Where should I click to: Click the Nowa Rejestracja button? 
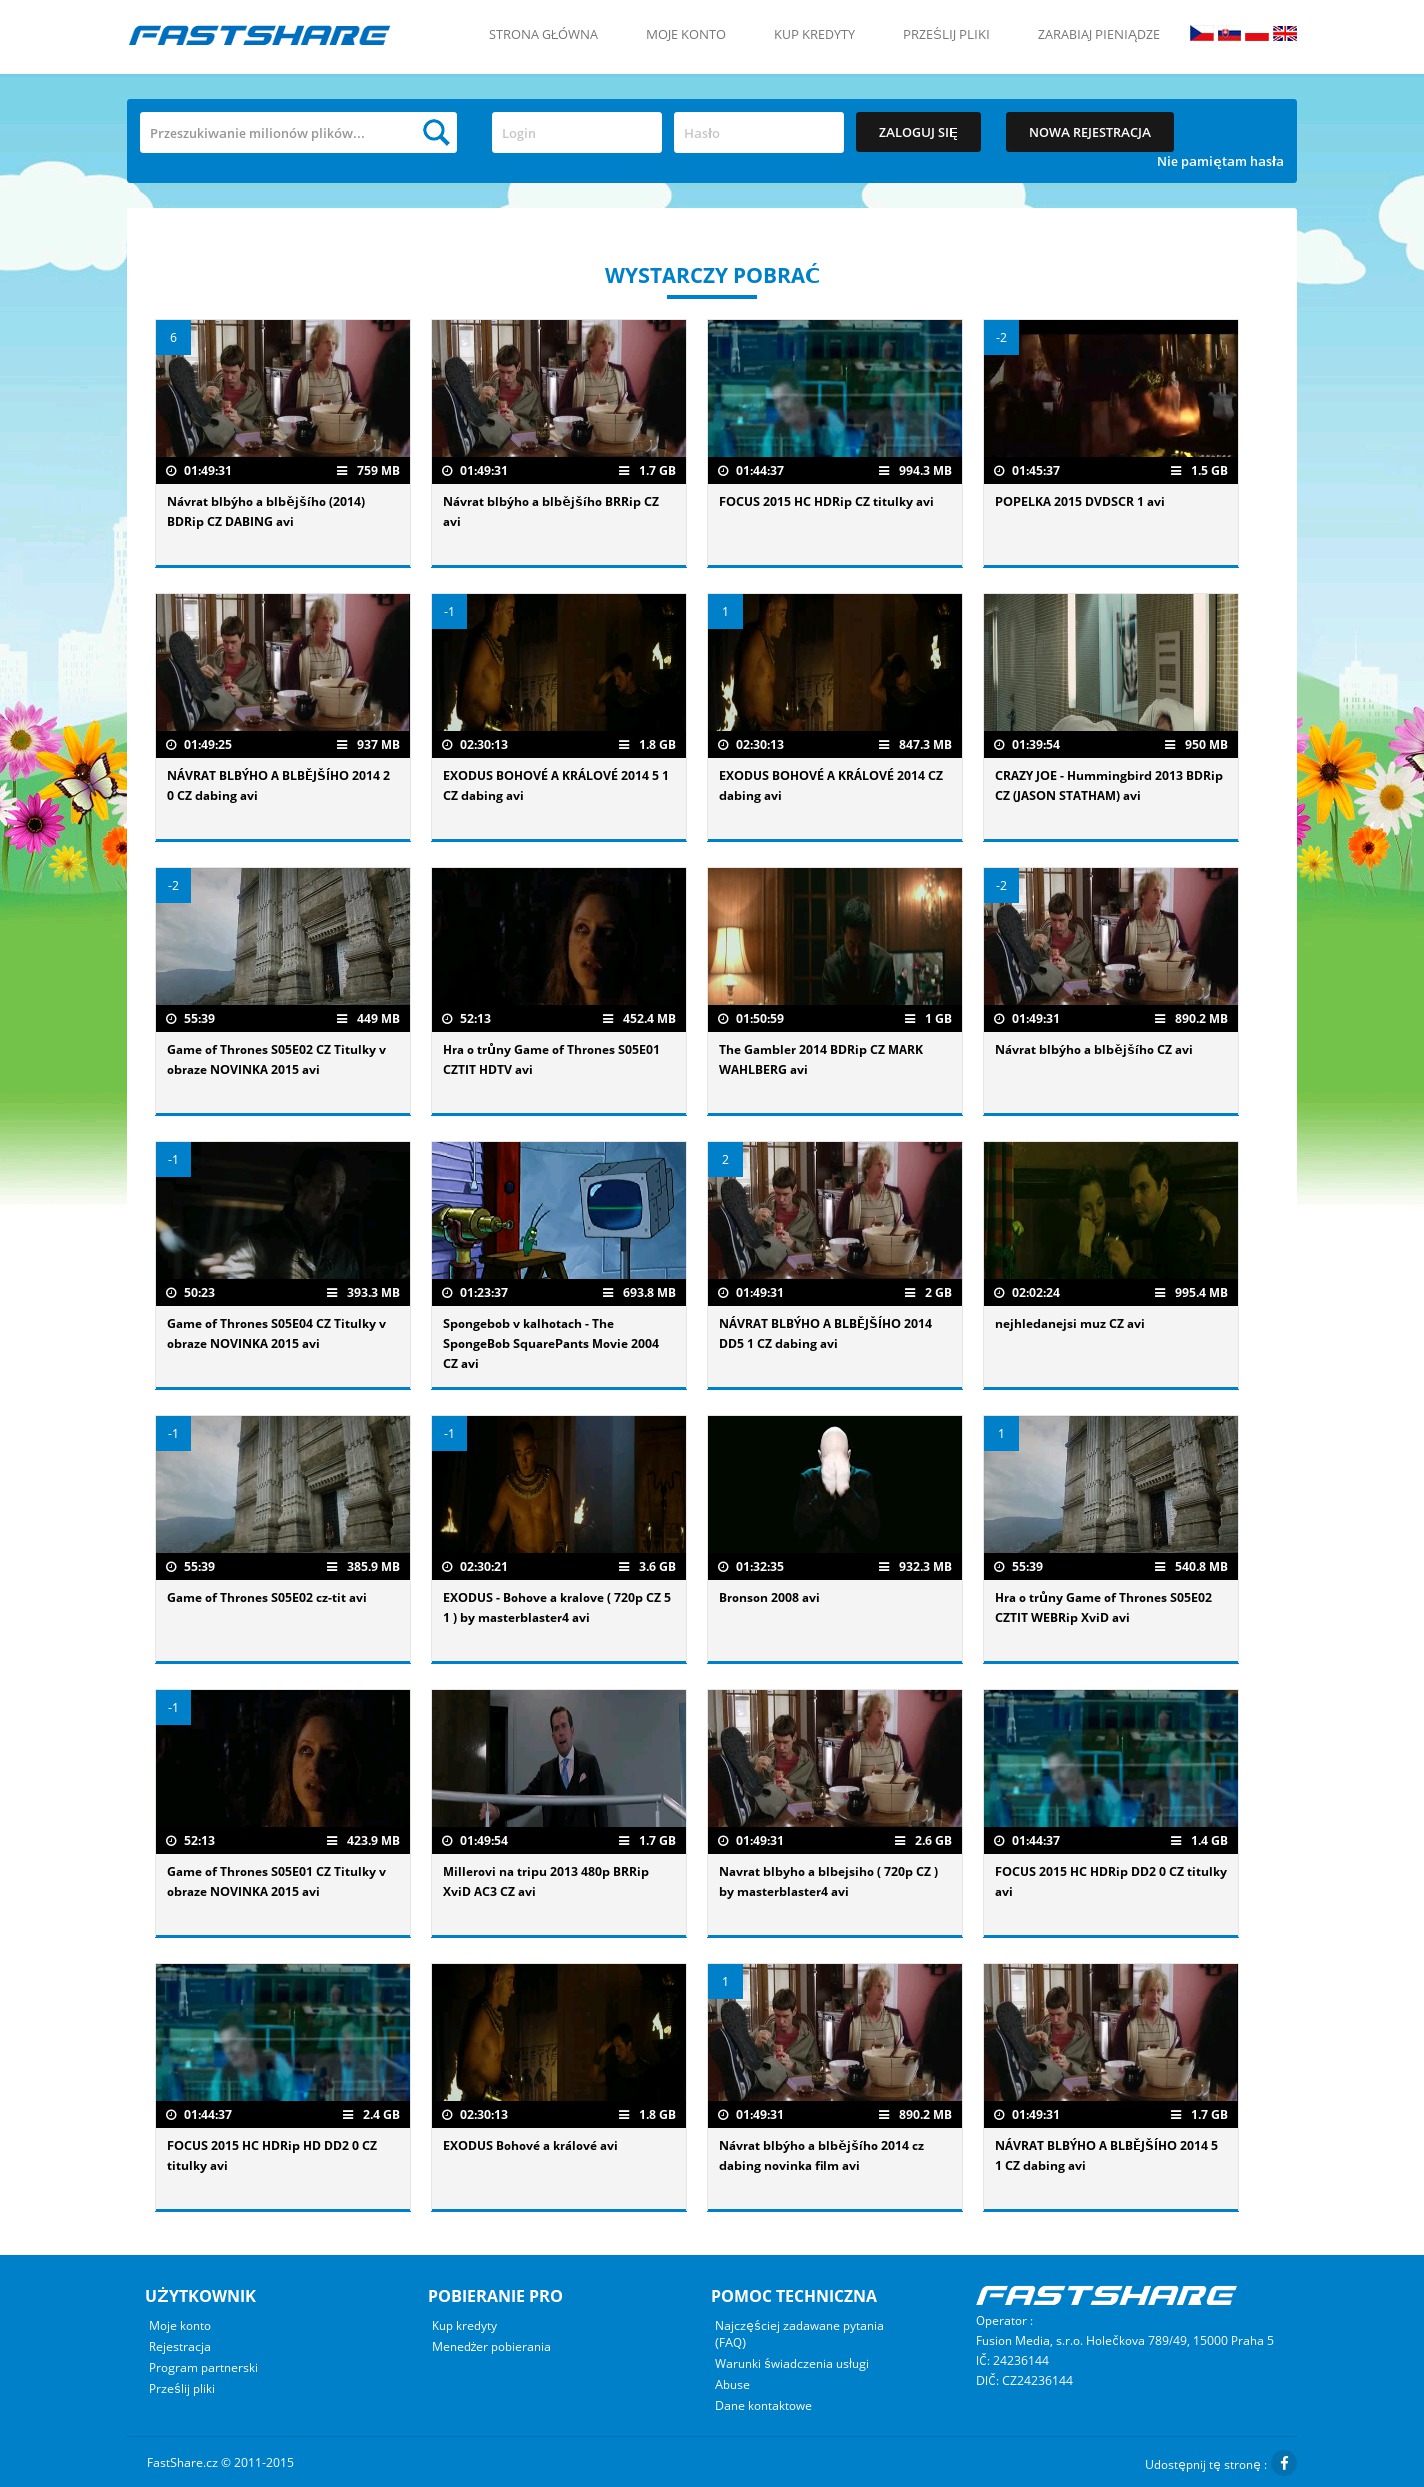click(1089, 132)
